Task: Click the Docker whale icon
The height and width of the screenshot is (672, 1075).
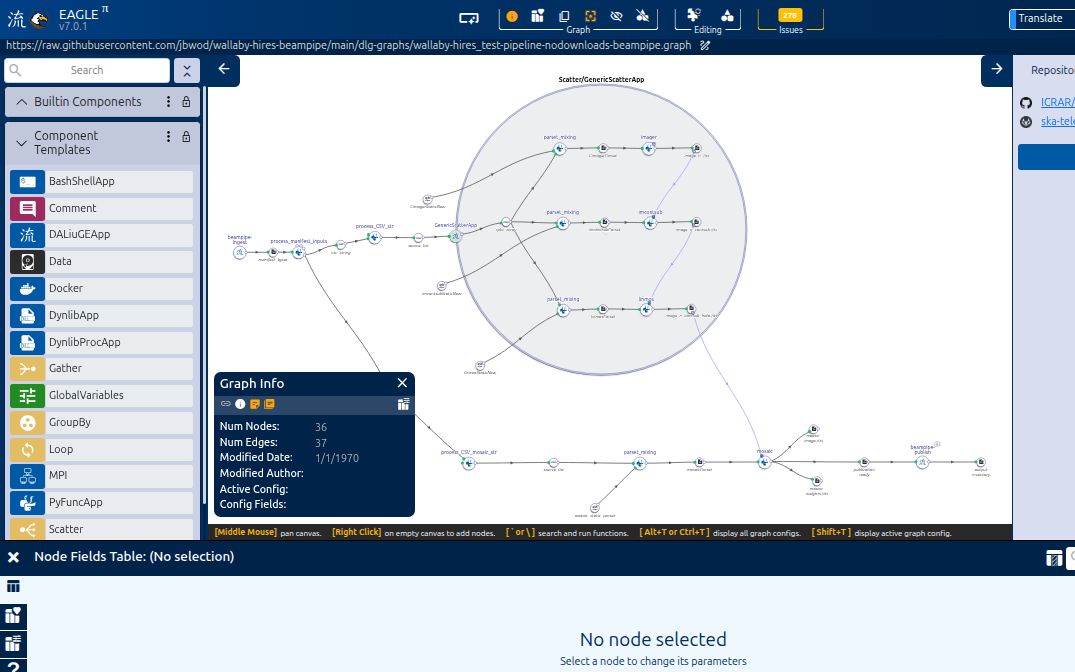Action: click(27, 289)
